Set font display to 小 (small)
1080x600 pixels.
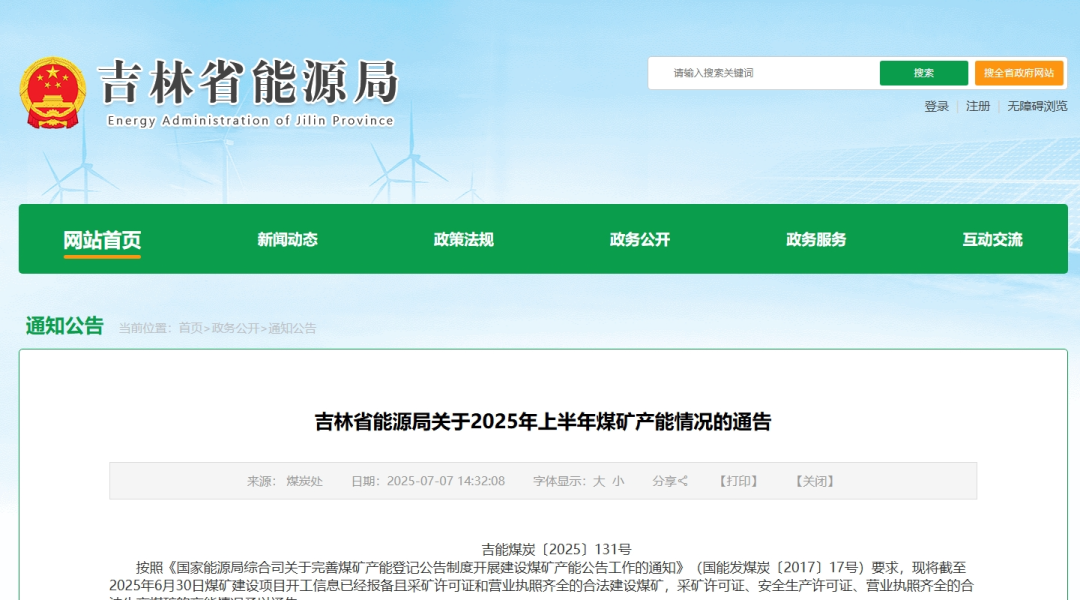tap(618, 481)
